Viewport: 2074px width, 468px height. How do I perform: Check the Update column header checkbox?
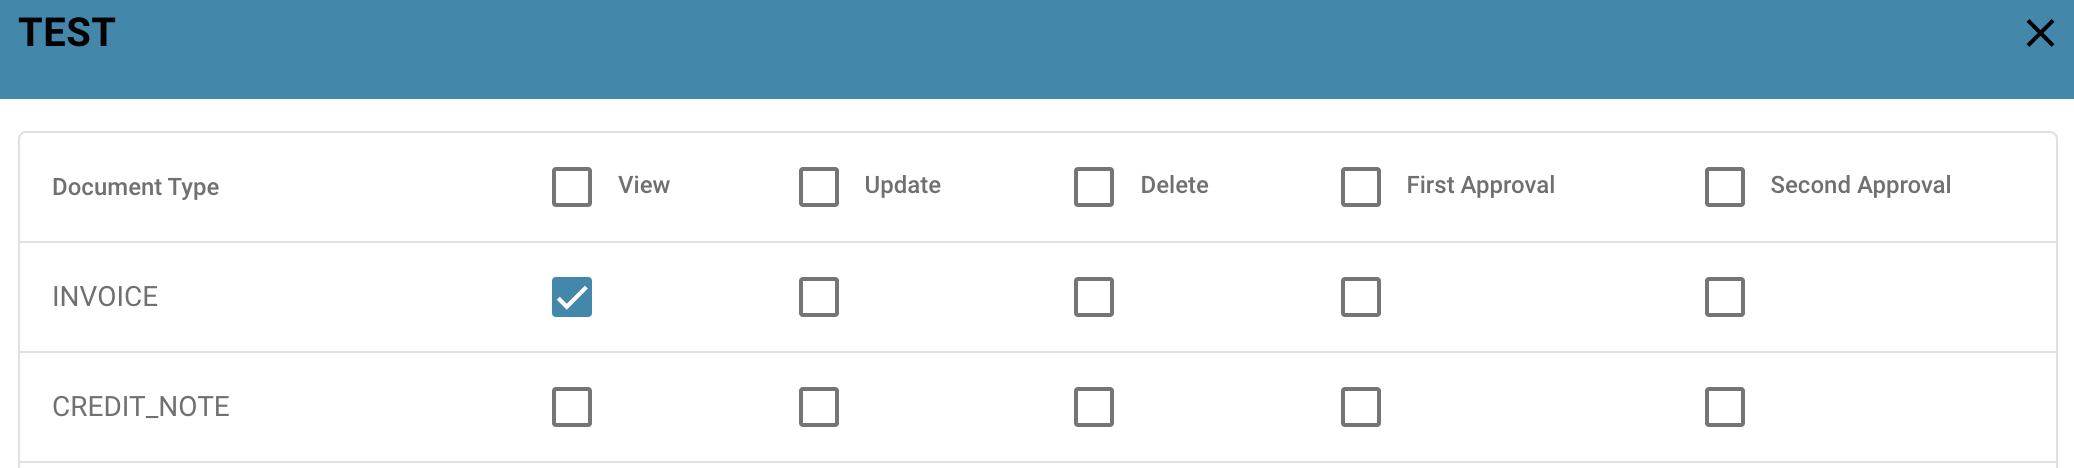819,187
